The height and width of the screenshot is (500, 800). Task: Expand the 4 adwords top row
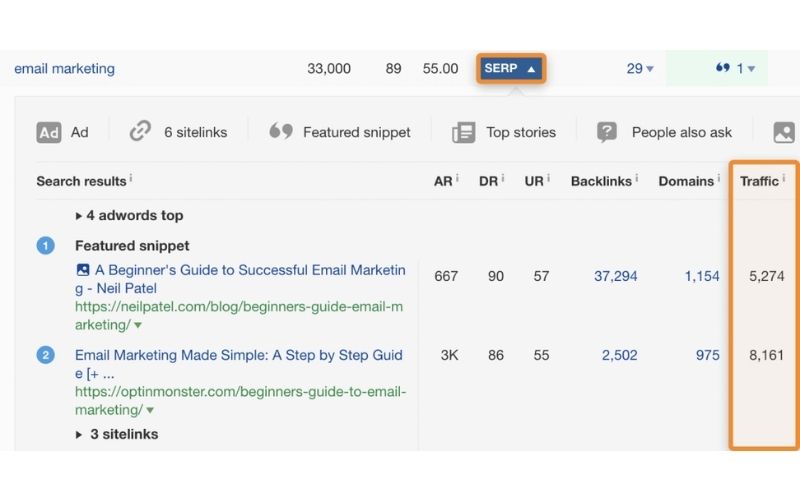[x=130, y=215]
